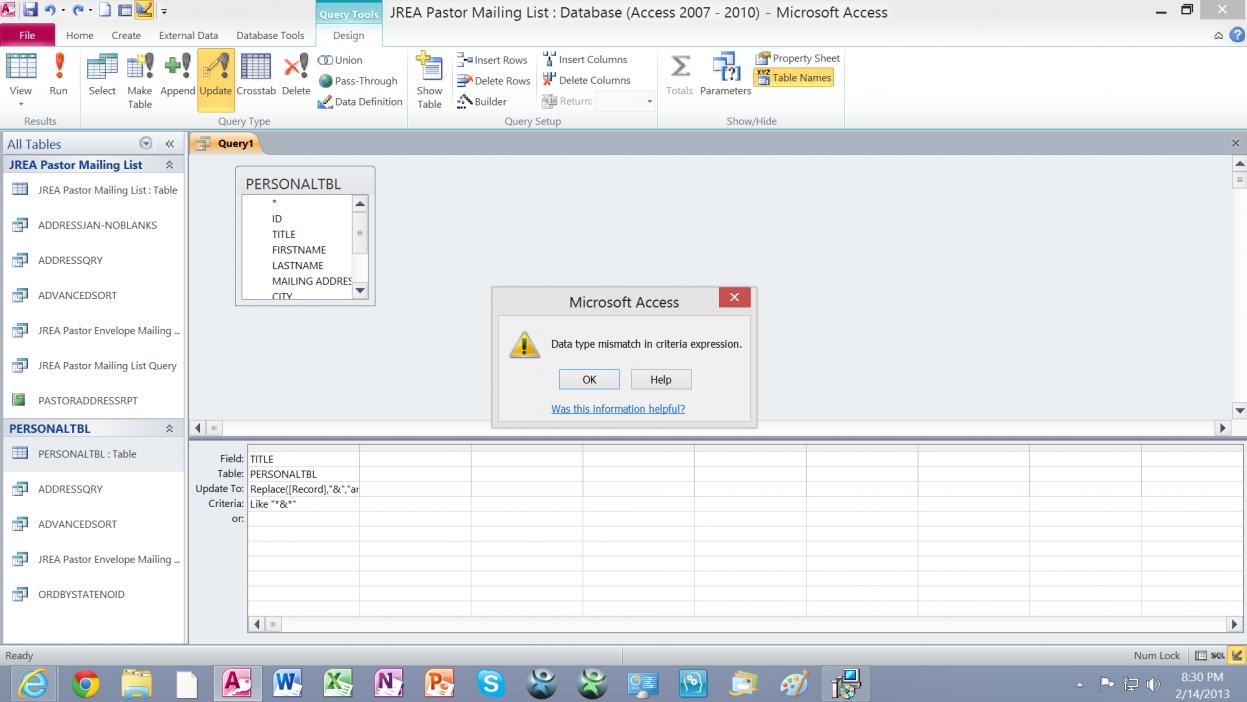
Task: Open the Return value dropdown
Action: [649, 102]
